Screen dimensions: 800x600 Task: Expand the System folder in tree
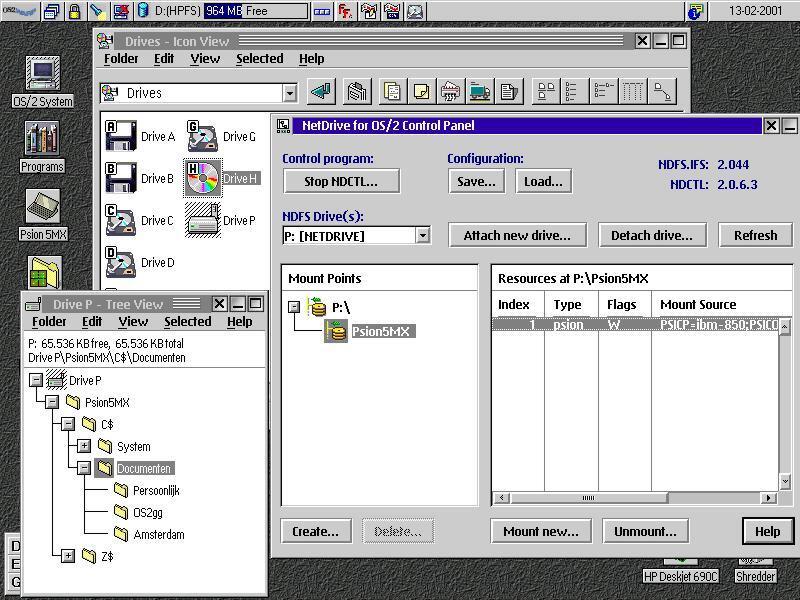[84, 446]
